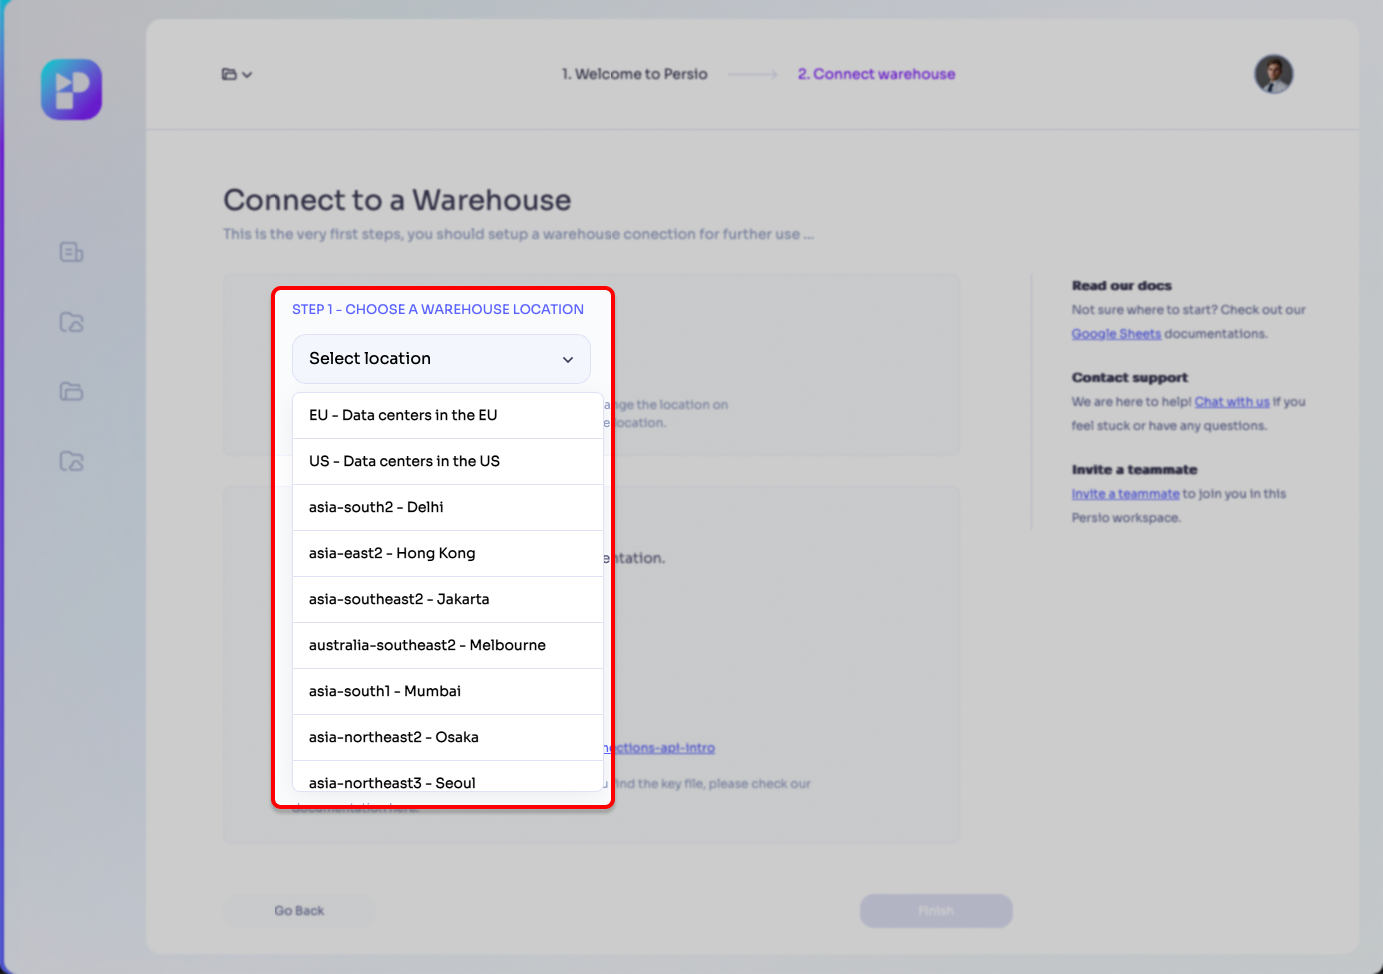
Task: Click the bottom cloud folder icon in sidebar
Action: (x=70, y=461)
